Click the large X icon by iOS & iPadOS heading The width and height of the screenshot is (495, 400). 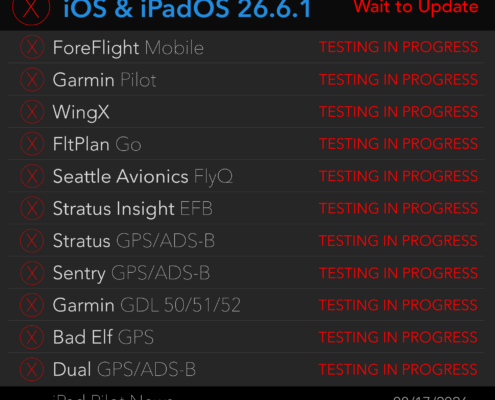pyautogui.click(x=31, y=8)
